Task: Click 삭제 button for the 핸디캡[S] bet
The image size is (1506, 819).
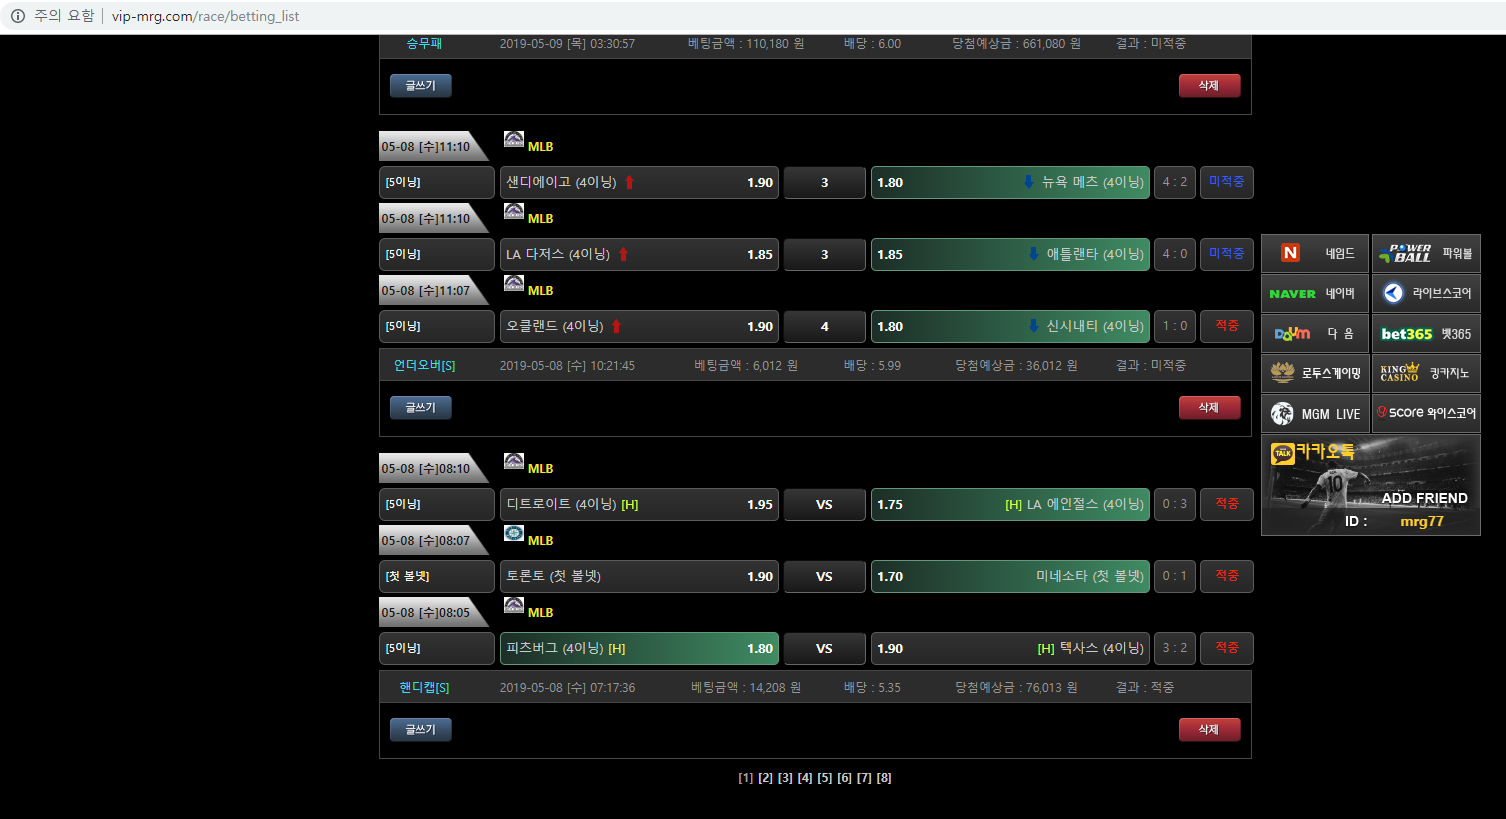Action: pyautogui.click(x=1209, y=729)
